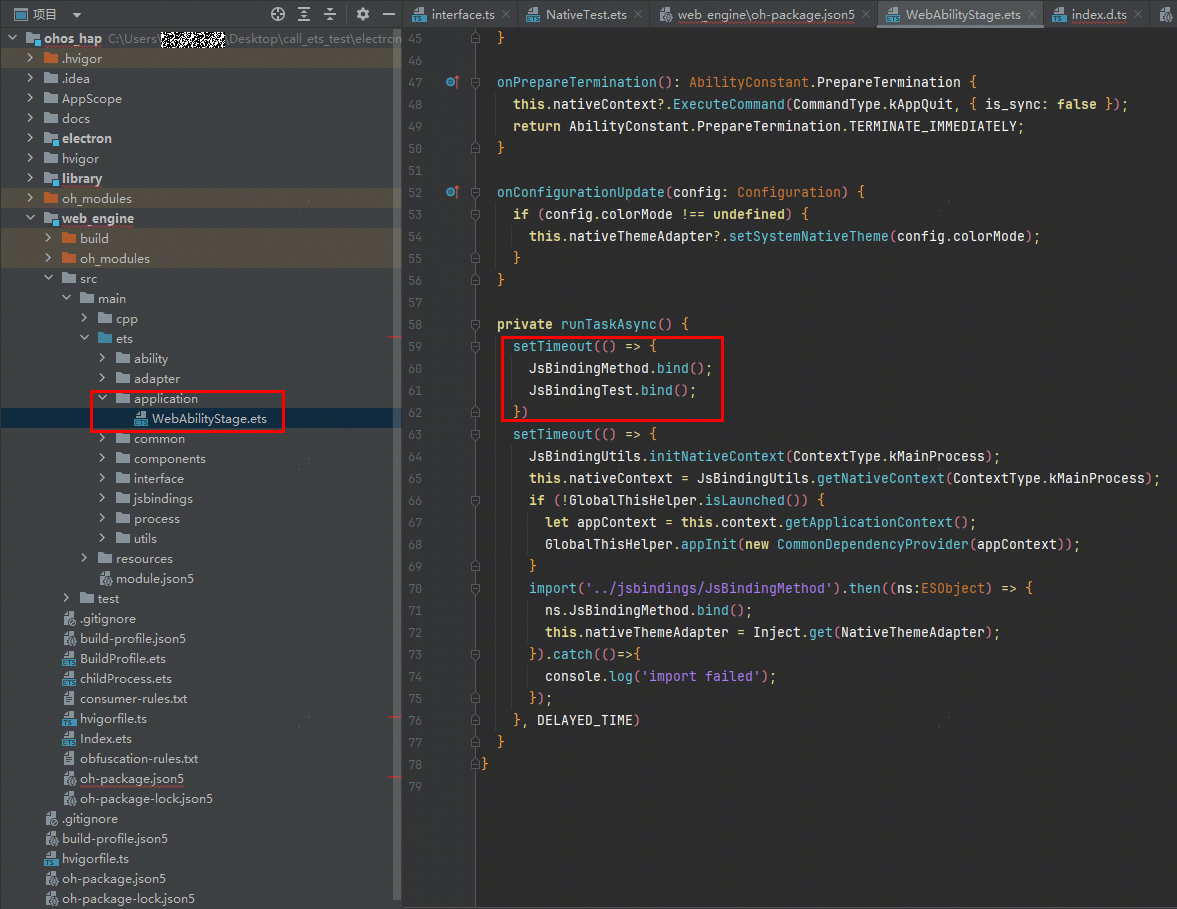This screenshot has height=909, width=1177.
Task: Fold the onPrepareTermination method at line 47
Action: click(475, 82)
